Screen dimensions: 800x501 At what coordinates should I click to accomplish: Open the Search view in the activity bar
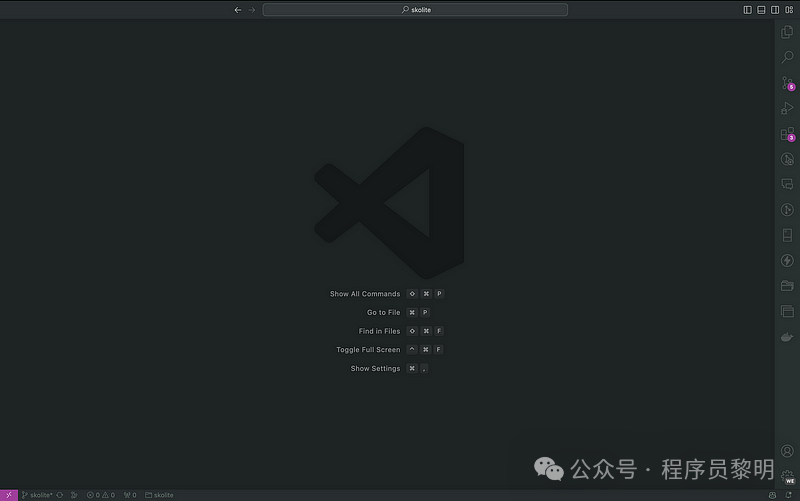[787, 57]
